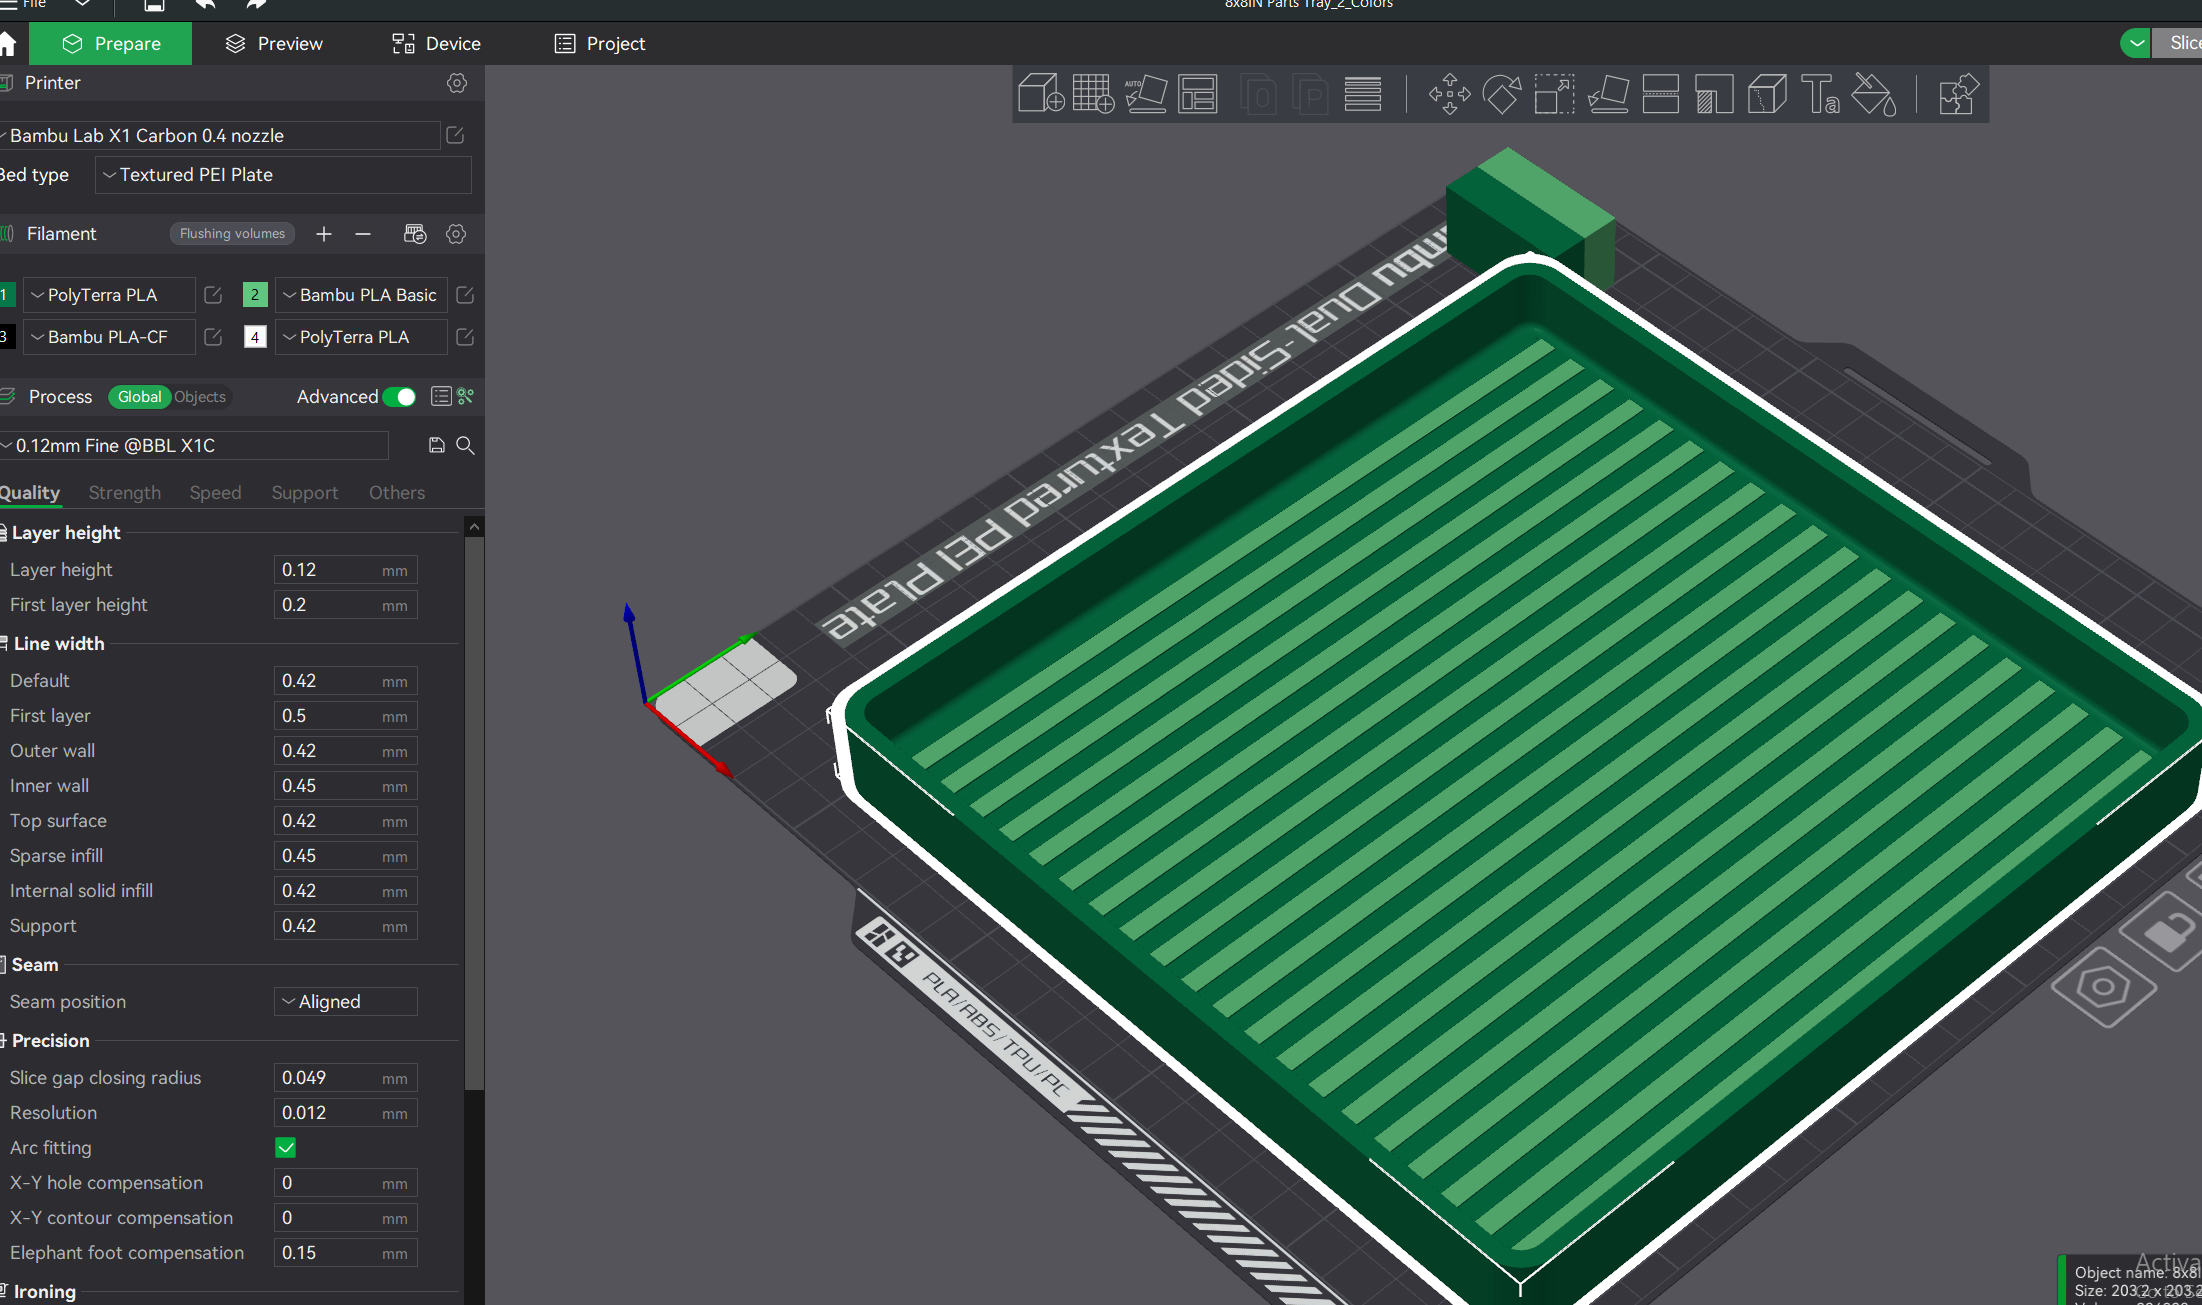The image size is (2202, 1305).
Task: Click the process settings list icon
Action: click(441, 396)
